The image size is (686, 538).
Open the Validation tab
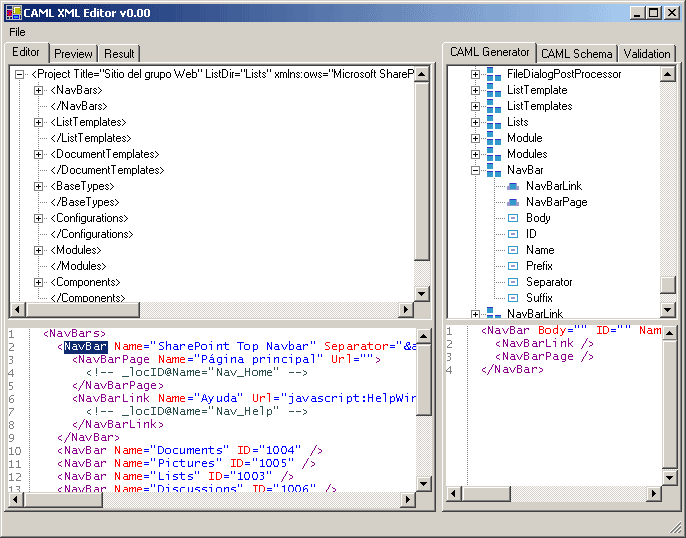[x=647, y=54]
